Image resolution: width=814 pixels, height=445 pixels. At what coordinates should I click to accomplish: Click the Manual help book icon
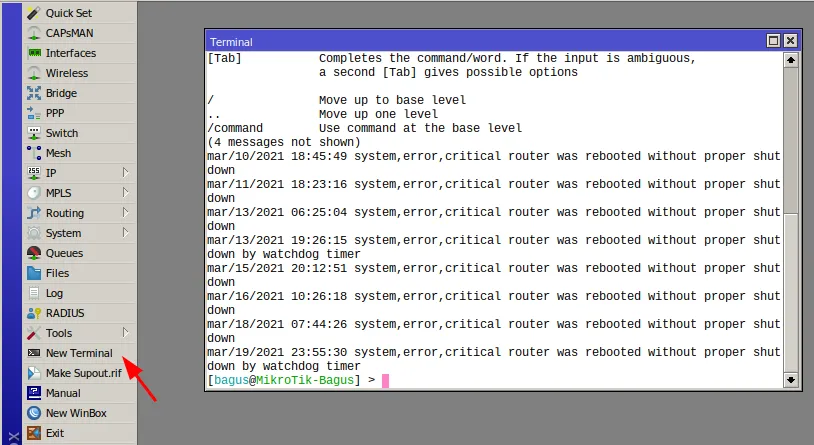[x=34, y=393]
